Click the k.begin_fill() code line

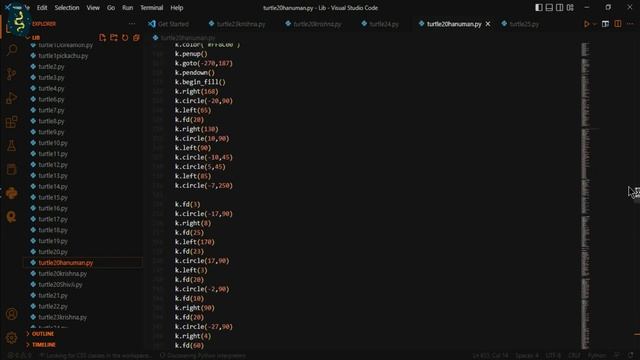(200, 82)
